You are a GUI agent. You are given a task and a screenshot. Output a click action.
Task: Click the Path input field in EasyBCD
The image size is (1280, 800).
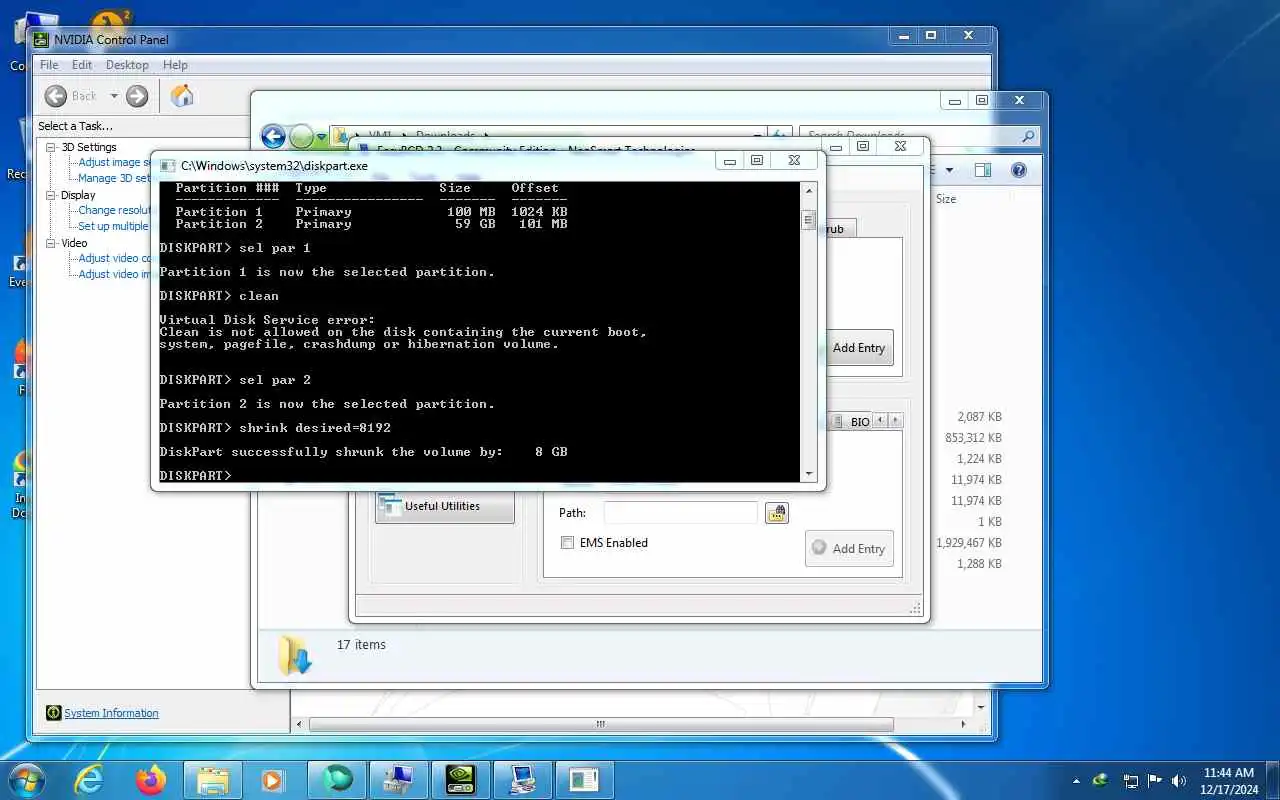pos(681,513)
